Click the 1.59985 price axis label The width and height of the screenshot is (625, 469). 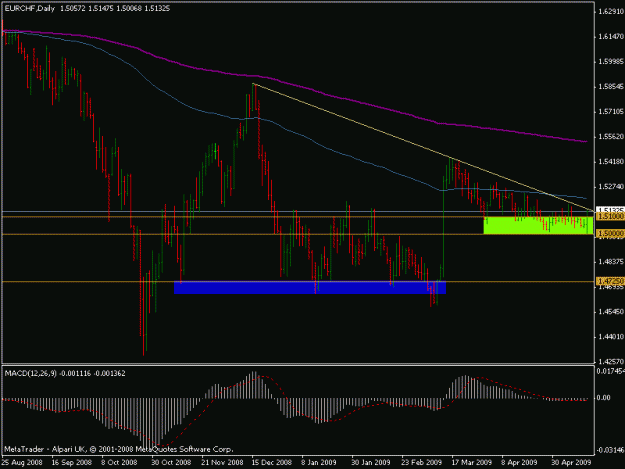tap(611, 62)
